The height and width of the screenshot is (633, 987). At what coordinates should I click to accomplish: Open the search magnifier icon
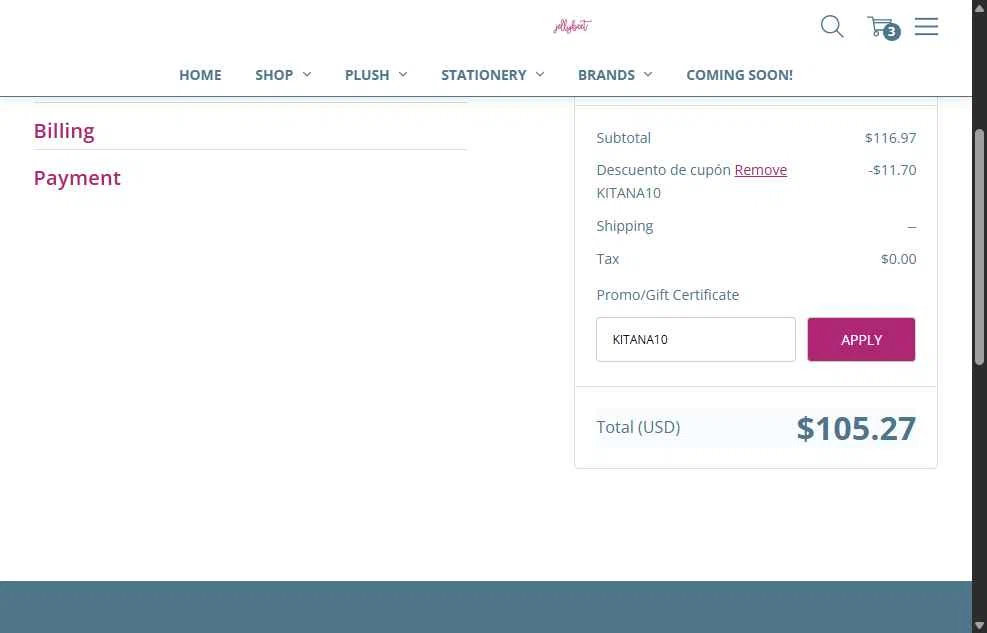click(x=832, y=26)
